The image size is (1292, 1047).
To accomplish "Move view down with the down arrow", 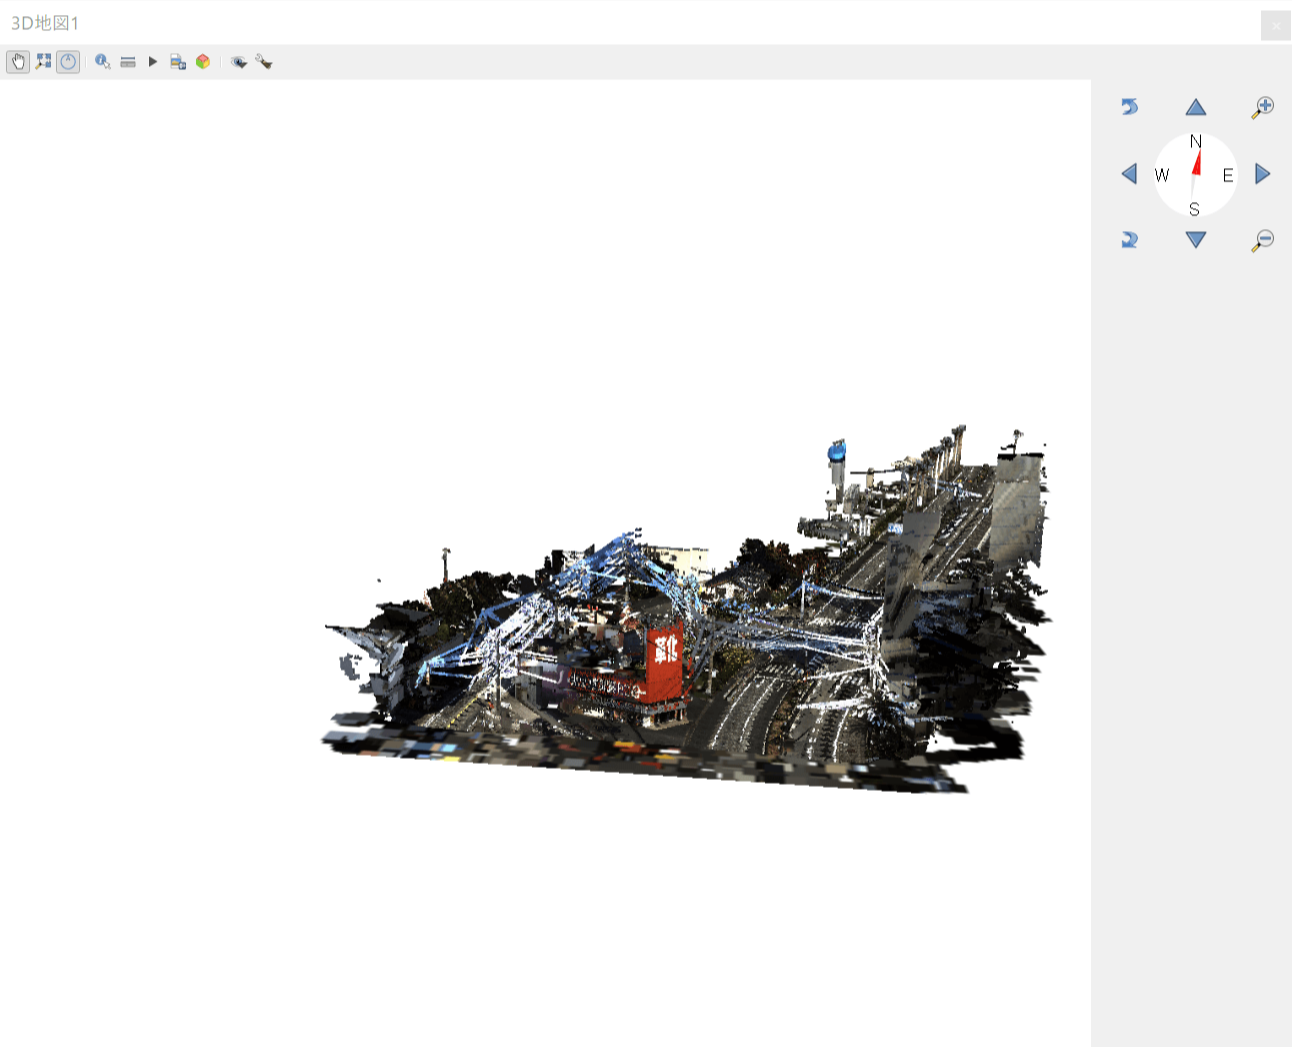I will tap(1196, 240).
